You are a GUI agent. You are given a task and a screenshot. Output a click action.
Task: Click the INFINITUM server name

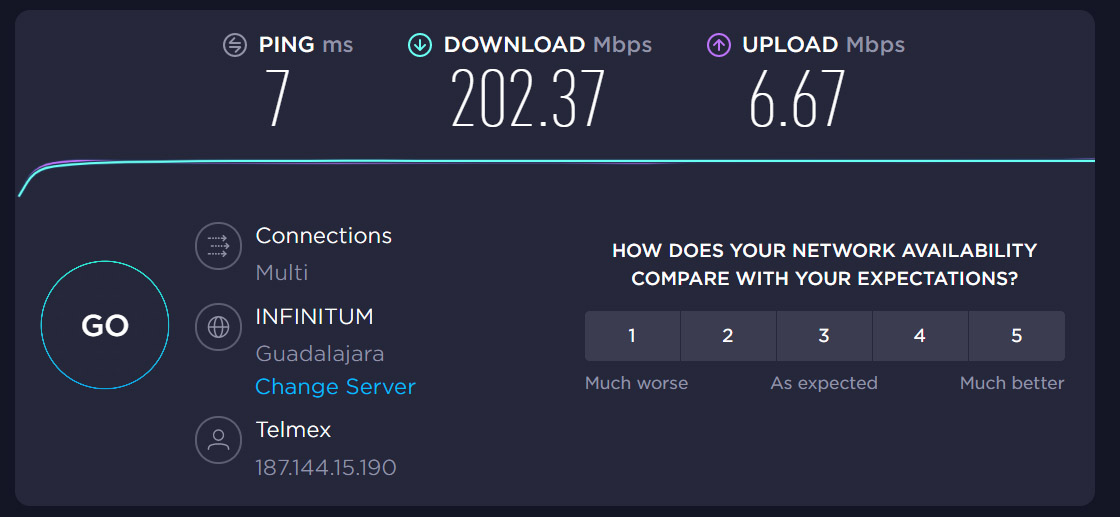tap(314, 317)
